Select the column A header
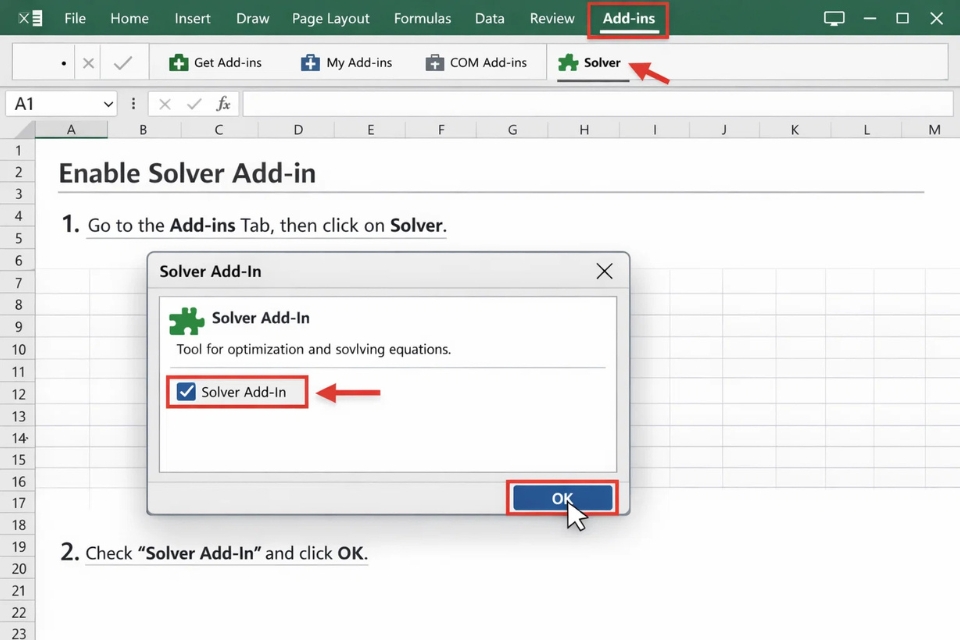This screenshot has height=640, width=960. click(71, 129)
